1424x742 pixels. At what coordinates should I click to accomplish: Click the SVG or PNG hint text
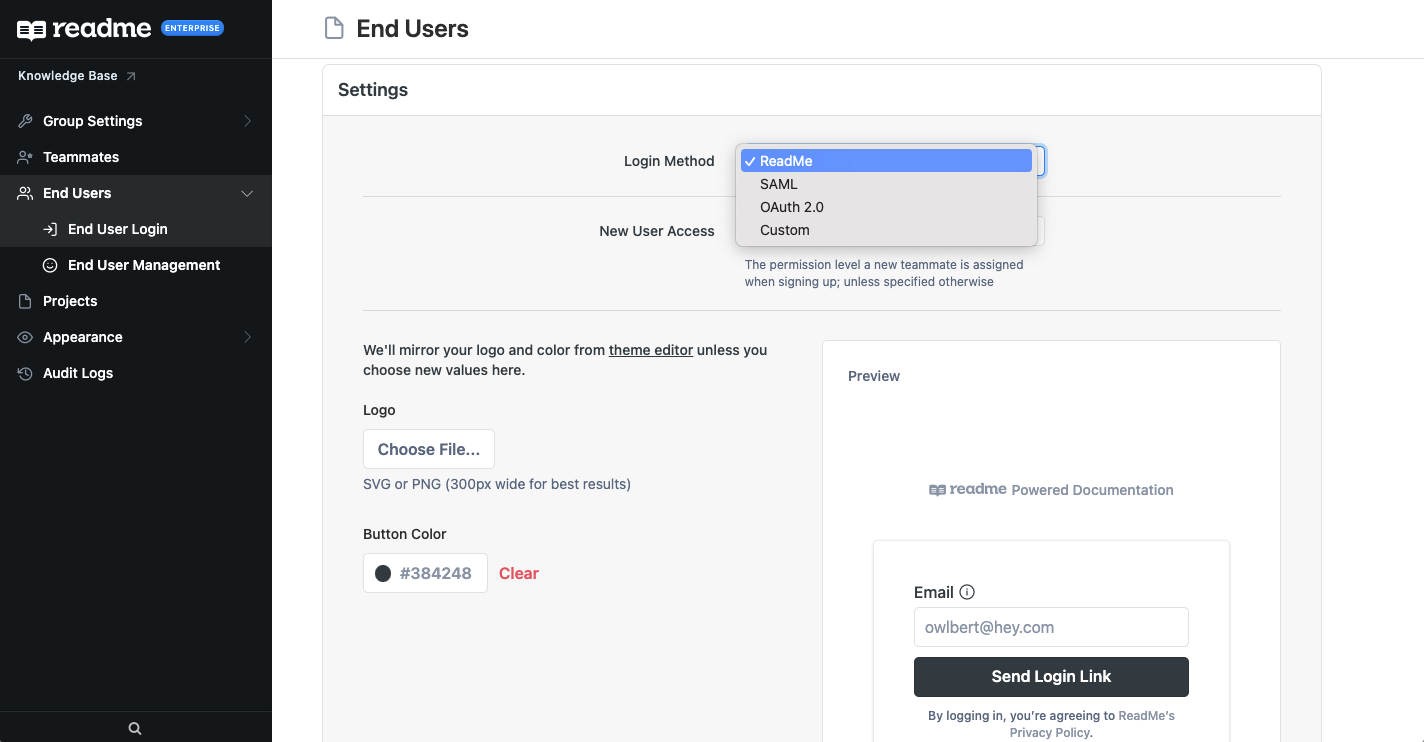[x=497, y=484]
